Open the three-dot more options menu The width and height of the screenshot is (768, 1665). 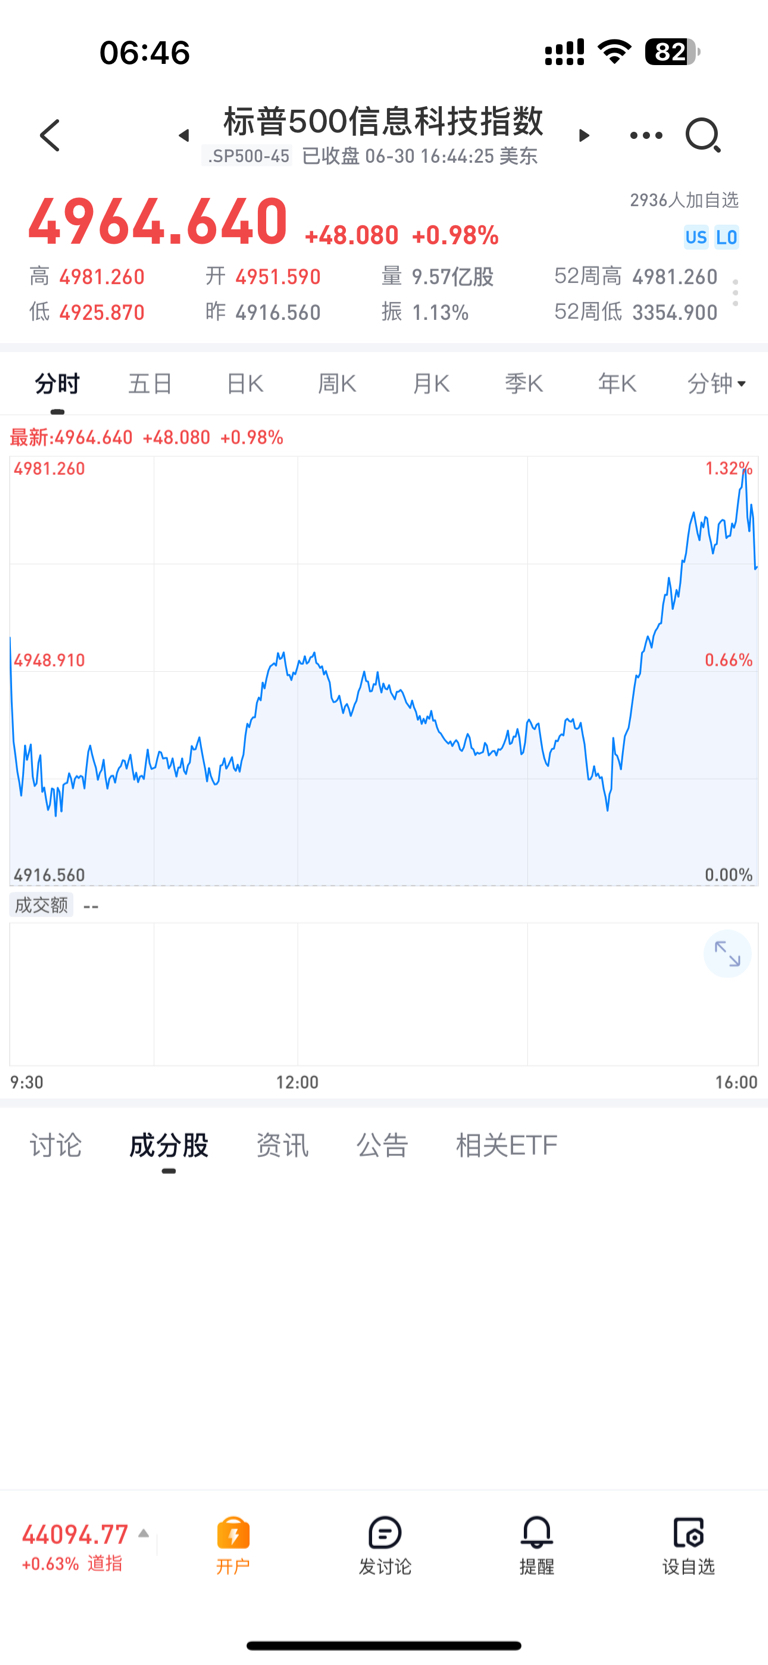pos(646,135)
